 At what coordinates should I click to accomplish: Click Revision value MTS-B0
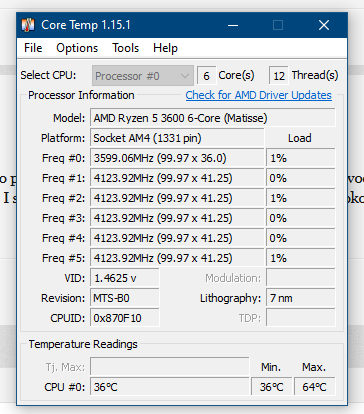(x=125, y=298)
